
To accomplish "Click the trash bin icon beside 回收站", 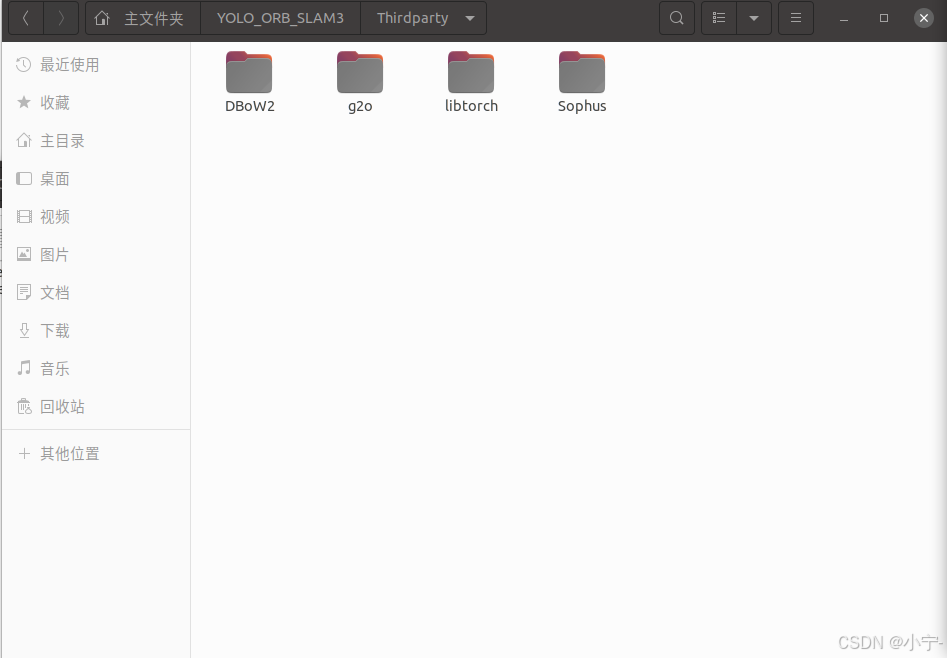I will (24, 406).
